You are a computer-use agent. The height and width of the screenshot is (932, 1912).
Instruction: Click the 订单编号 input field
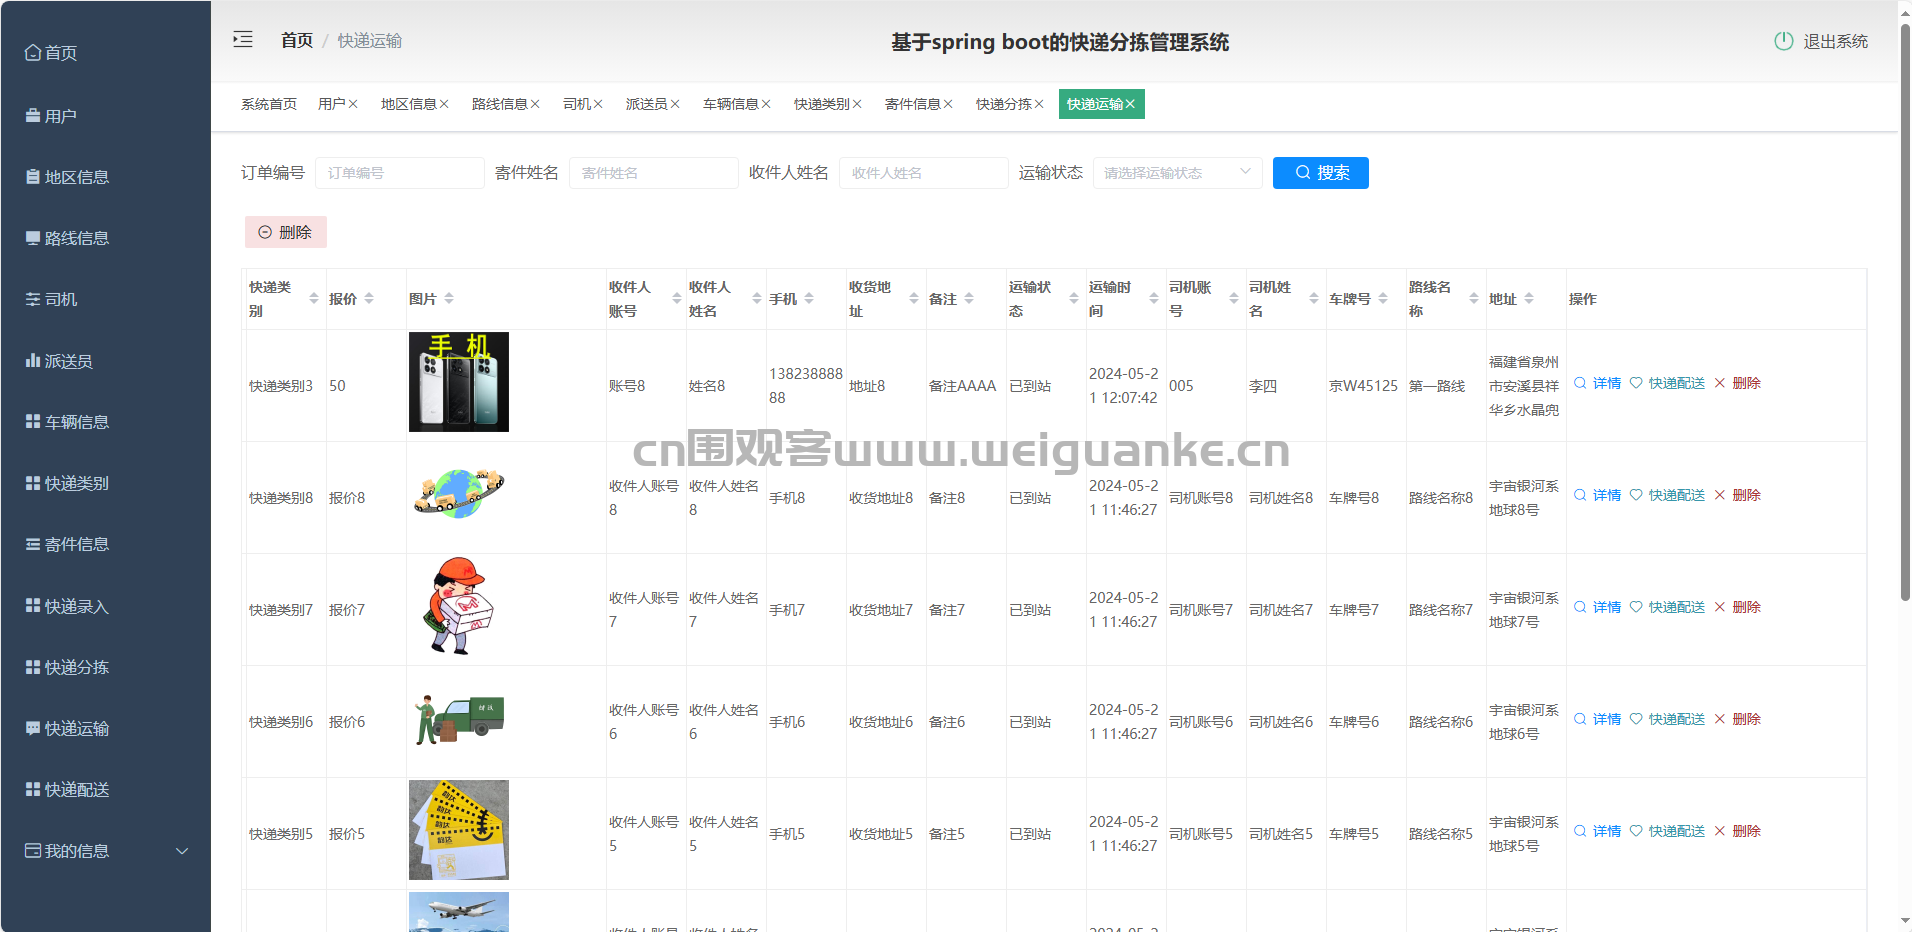click(399, 173)
